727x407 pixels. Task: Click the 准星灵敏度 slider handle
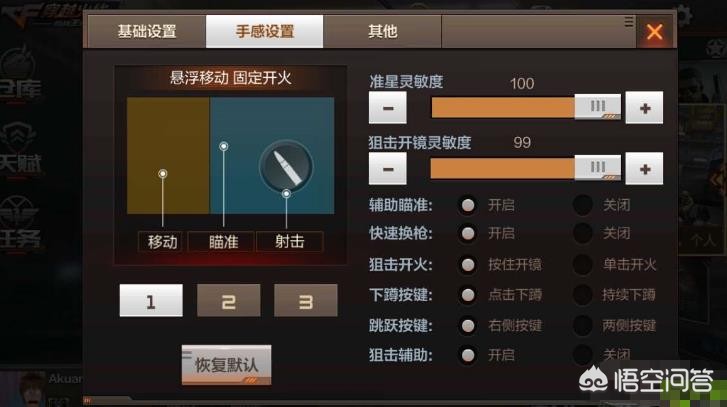pyautogui.click(x=598, y=107)
